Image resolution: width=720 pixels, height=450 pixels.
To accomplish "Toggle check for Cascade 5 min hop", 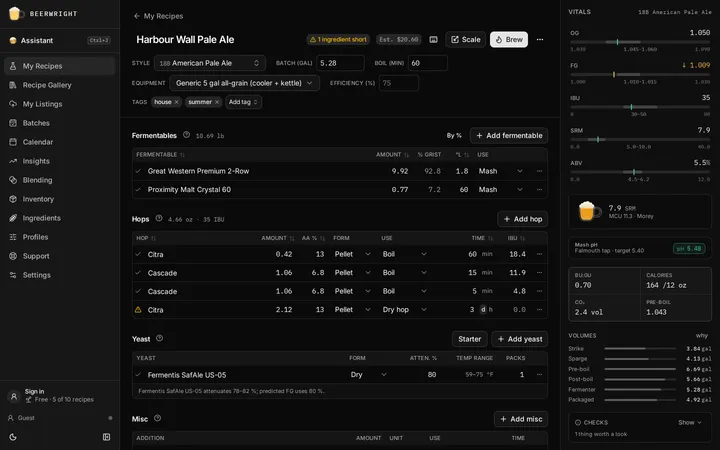I will [138, 291].
